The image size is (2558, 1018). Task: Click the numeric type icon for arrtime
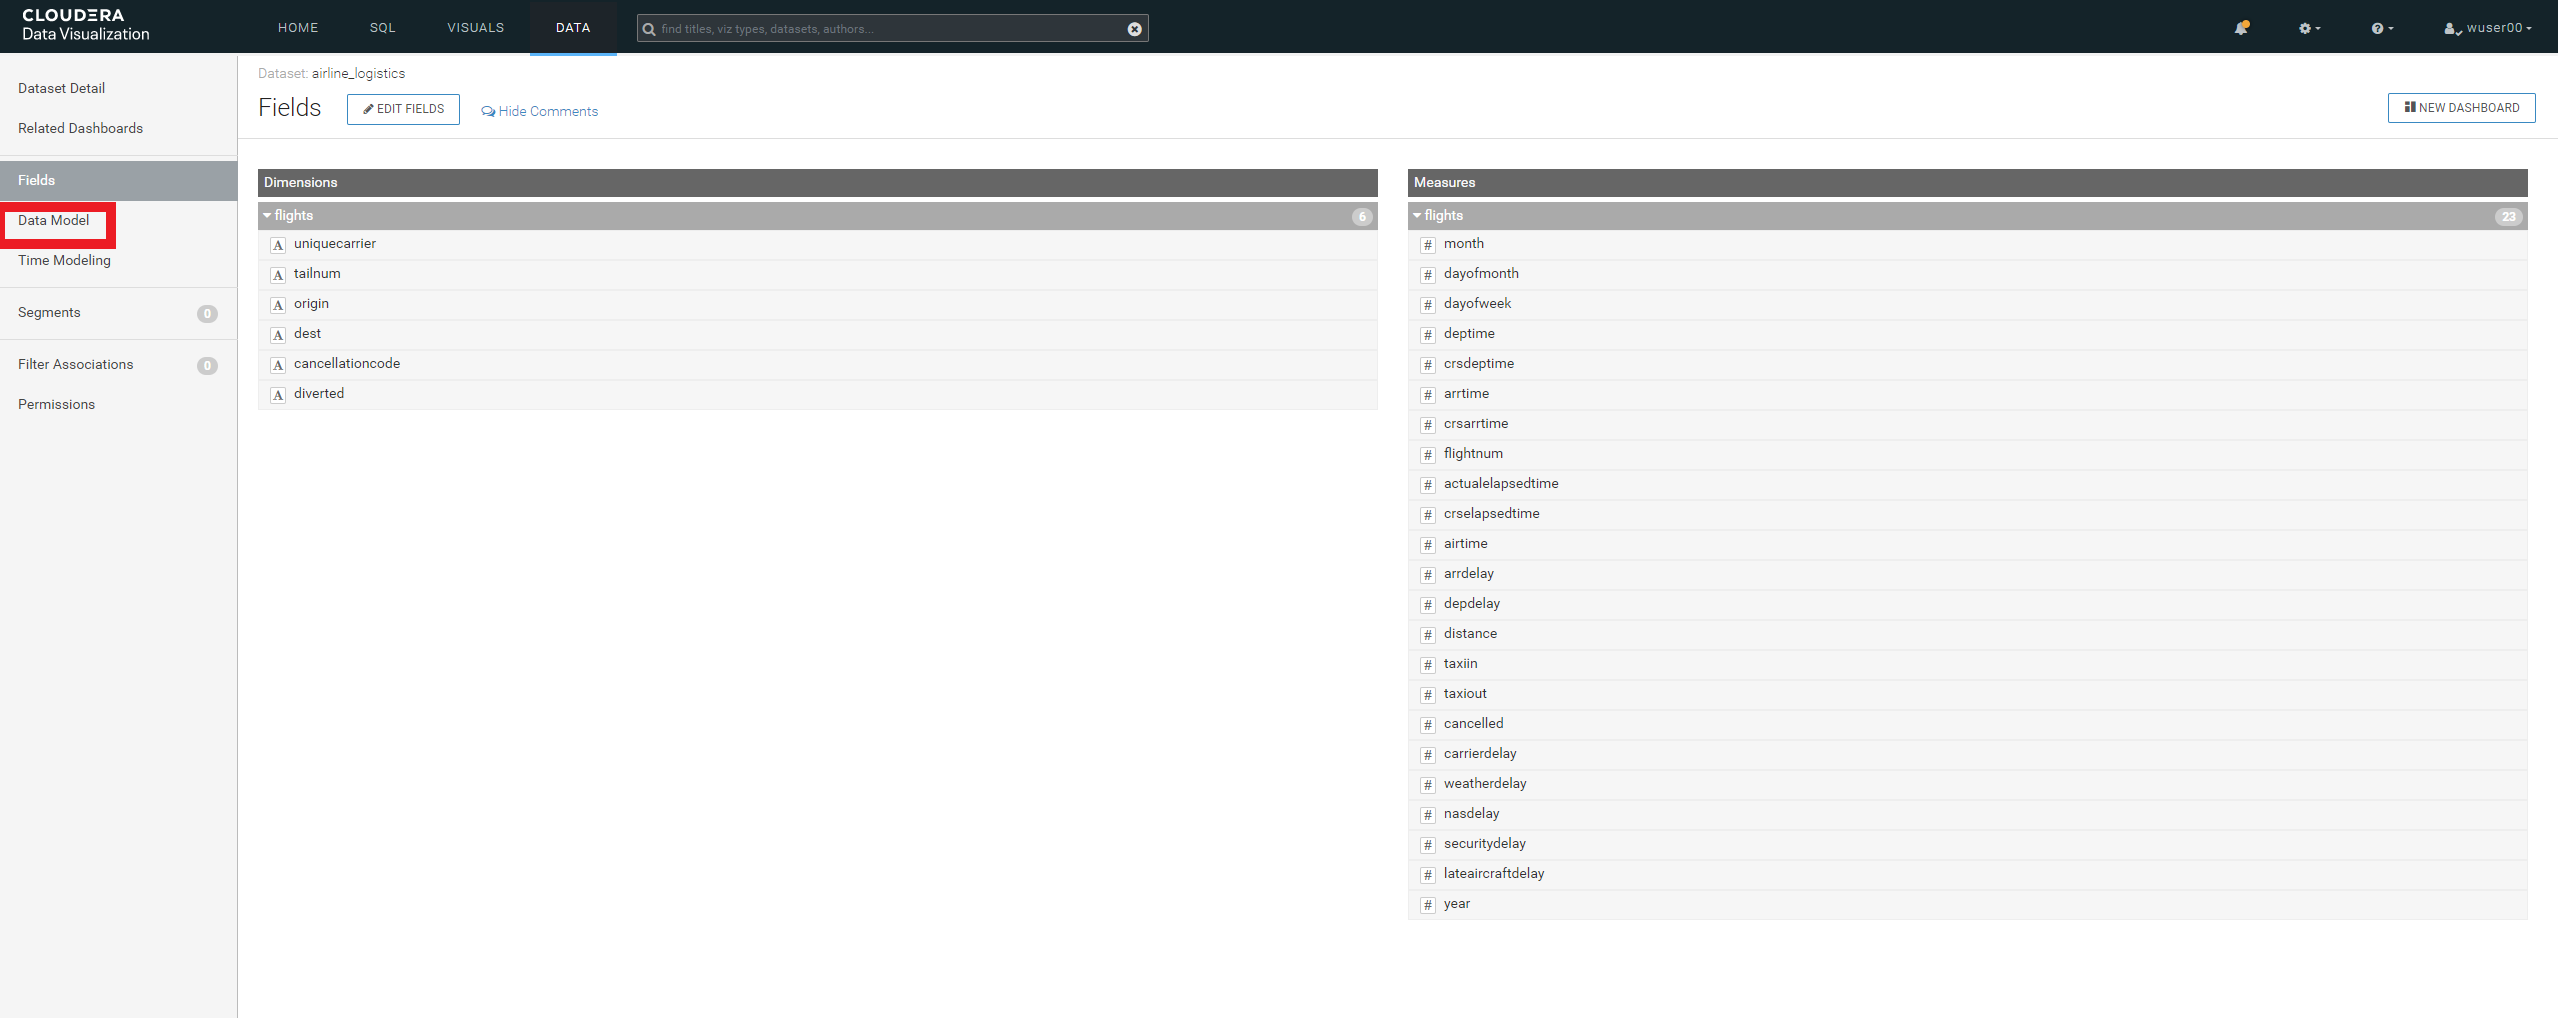point(1428,395)
